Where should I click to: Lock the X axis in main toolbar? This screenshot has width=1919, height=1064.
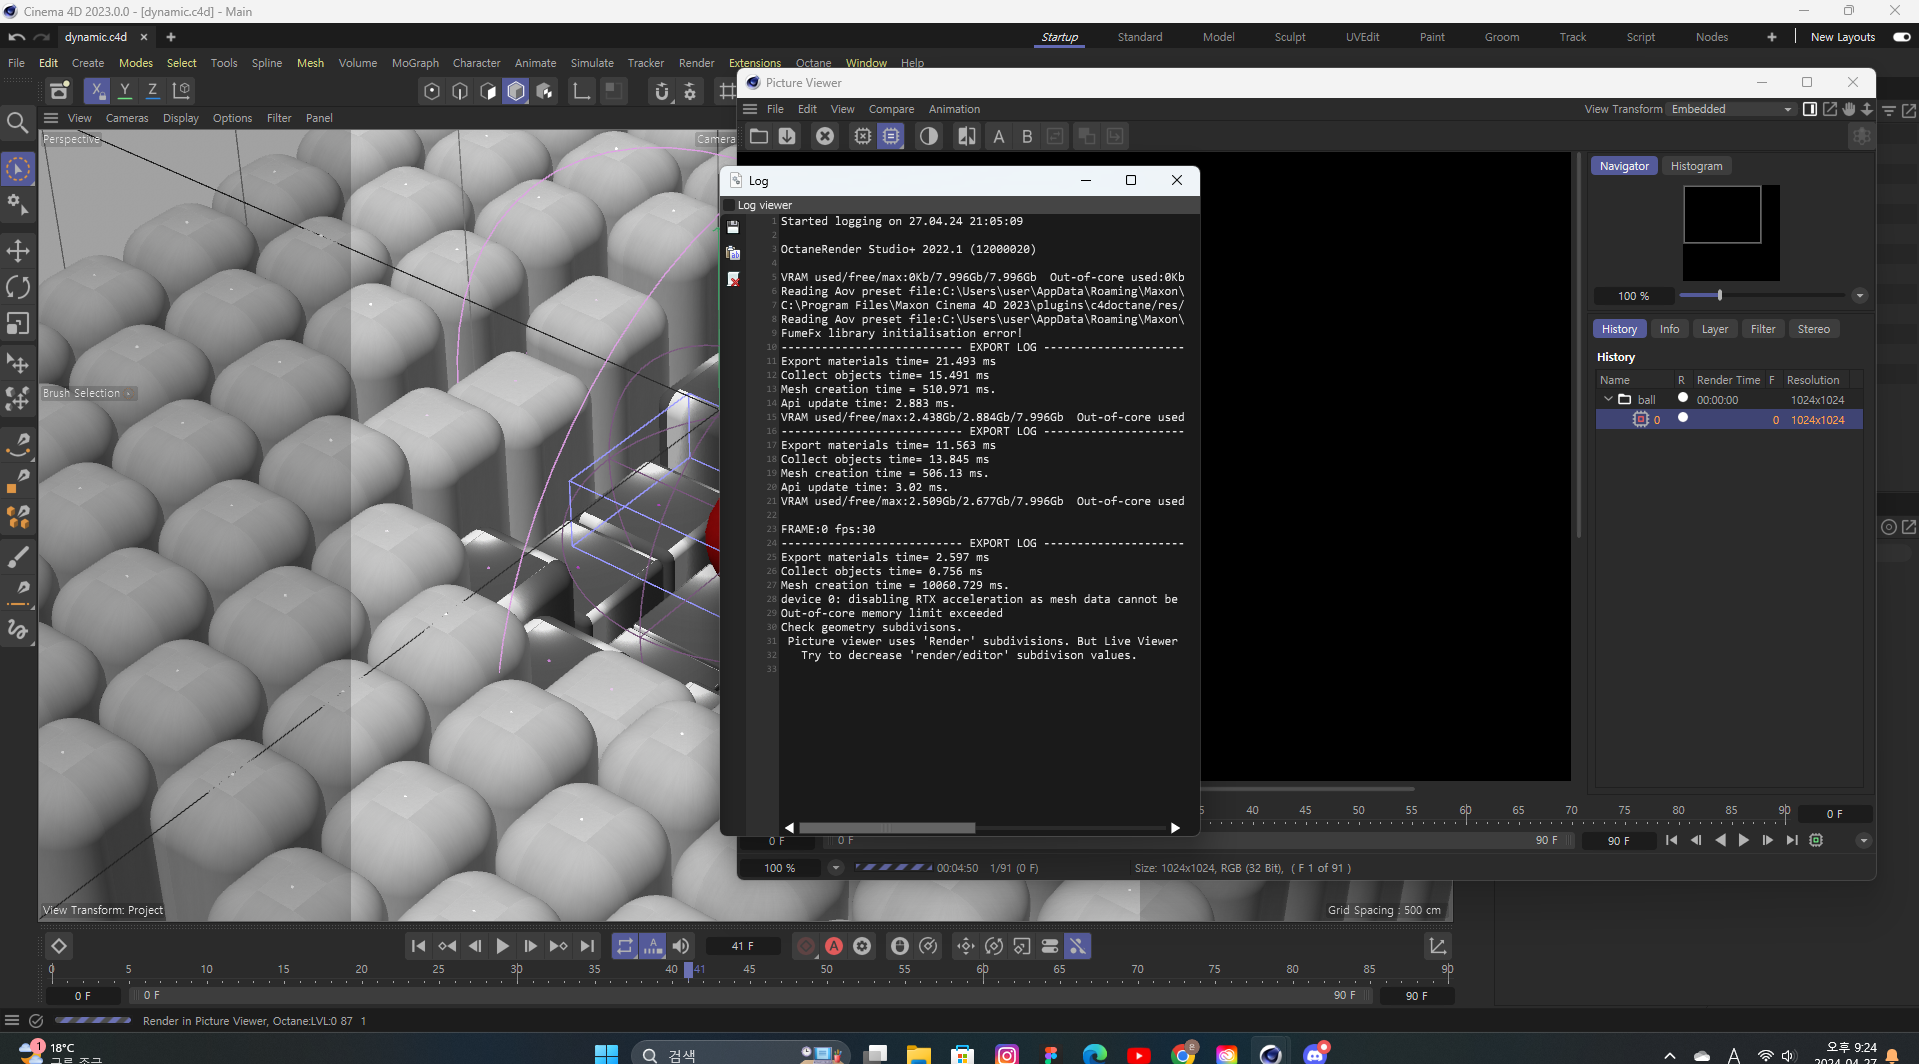click(97, 91)
